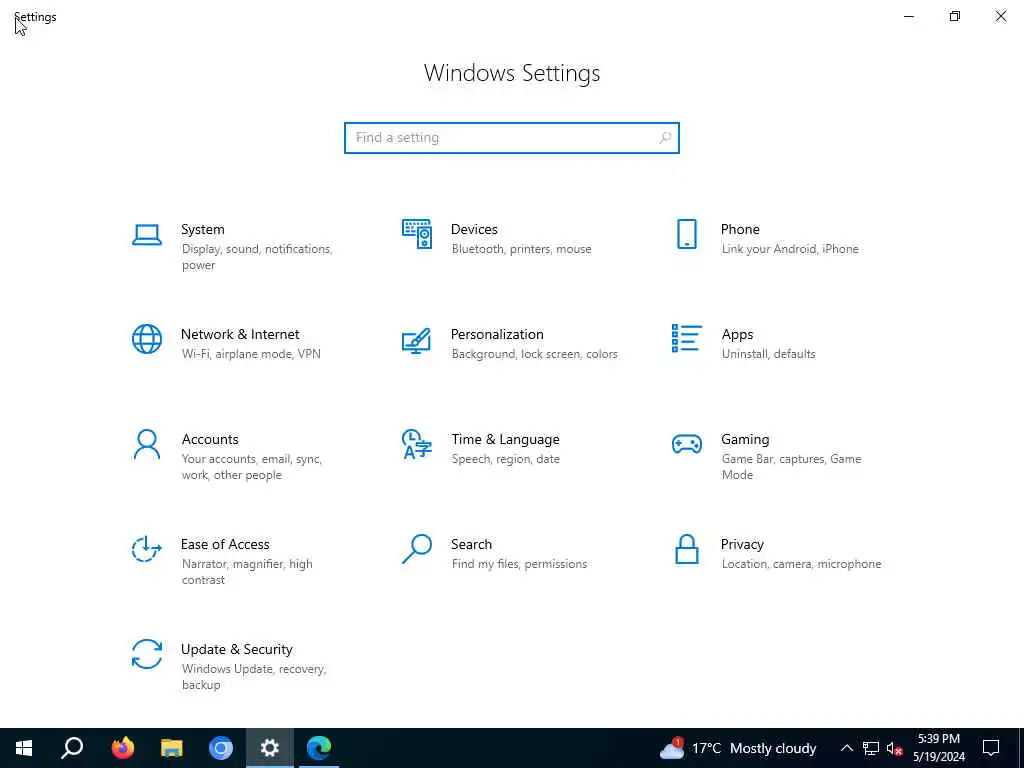Screen dimensions: 1024x768
Task: Open the Ease of Access icon
Action: [x=147, y=549]
